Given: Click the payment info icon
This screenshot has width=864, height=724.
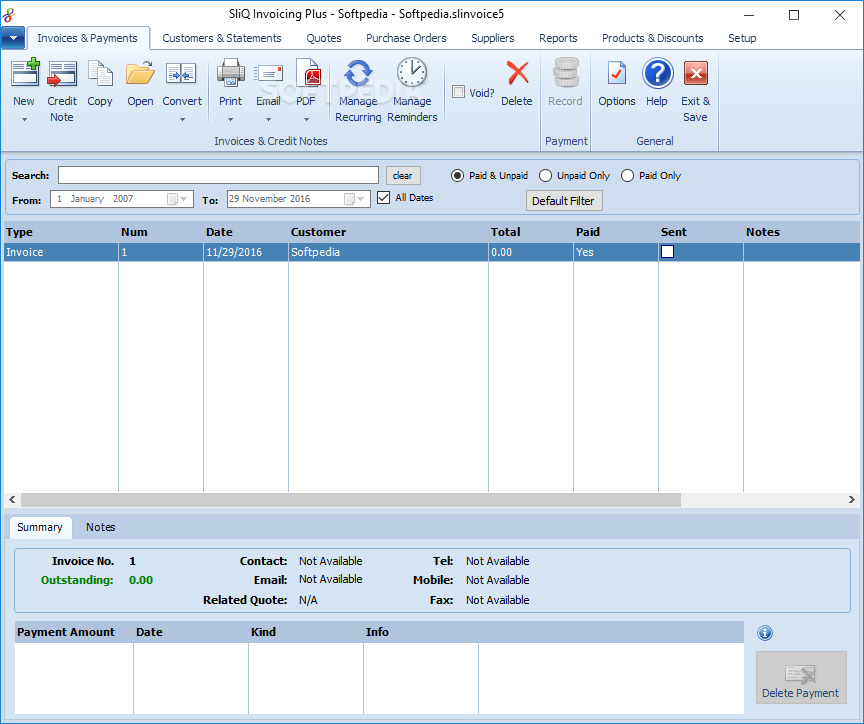Looking at the screenshot, I should [x=765, y=633].
